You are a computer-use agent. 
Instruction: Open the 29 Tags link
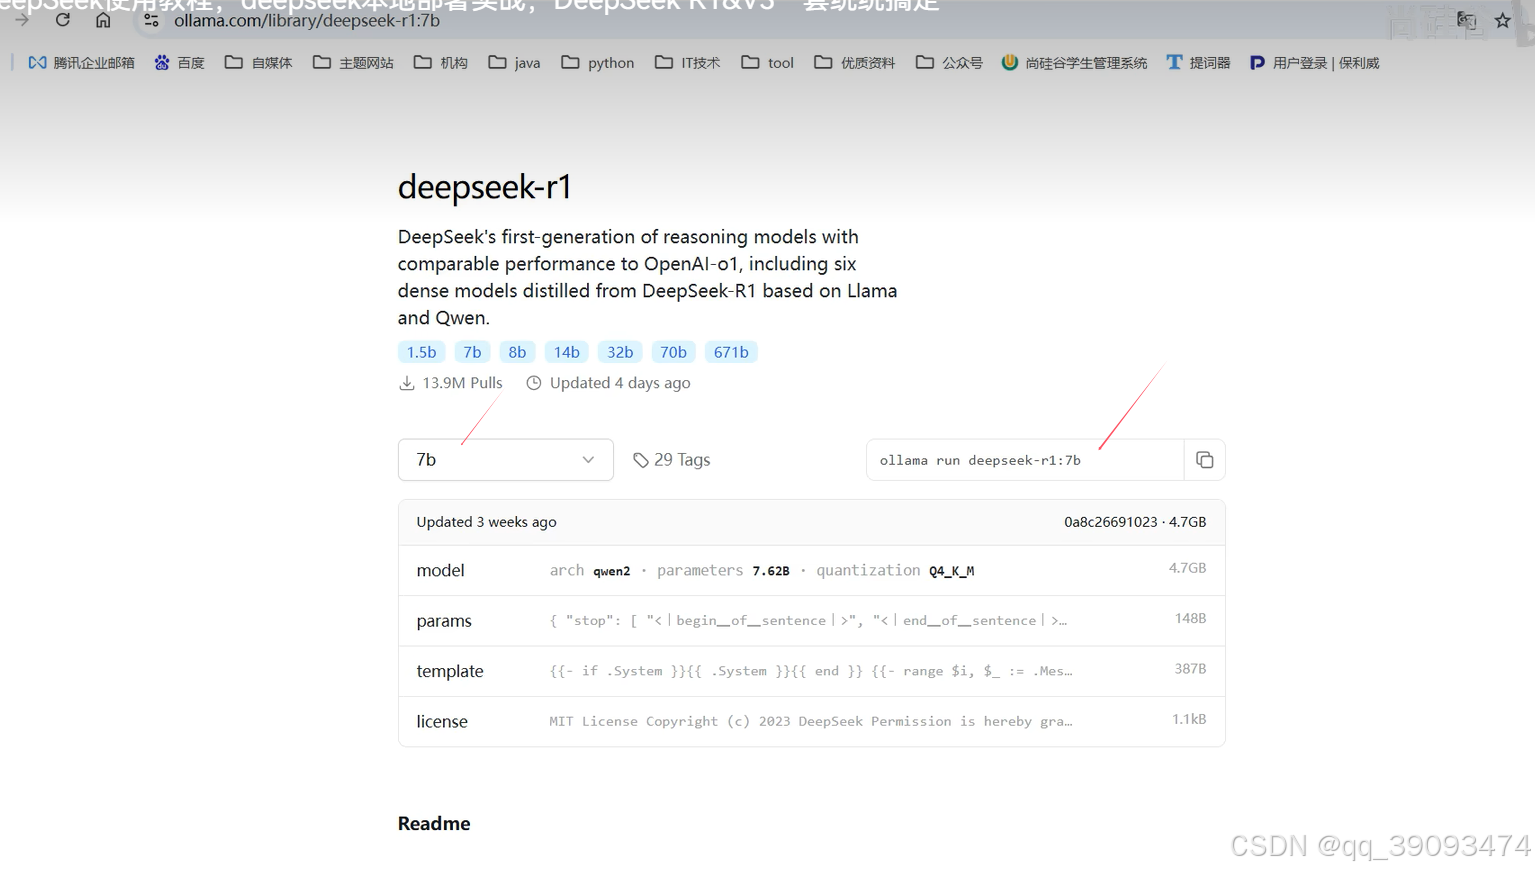(672, 460)
